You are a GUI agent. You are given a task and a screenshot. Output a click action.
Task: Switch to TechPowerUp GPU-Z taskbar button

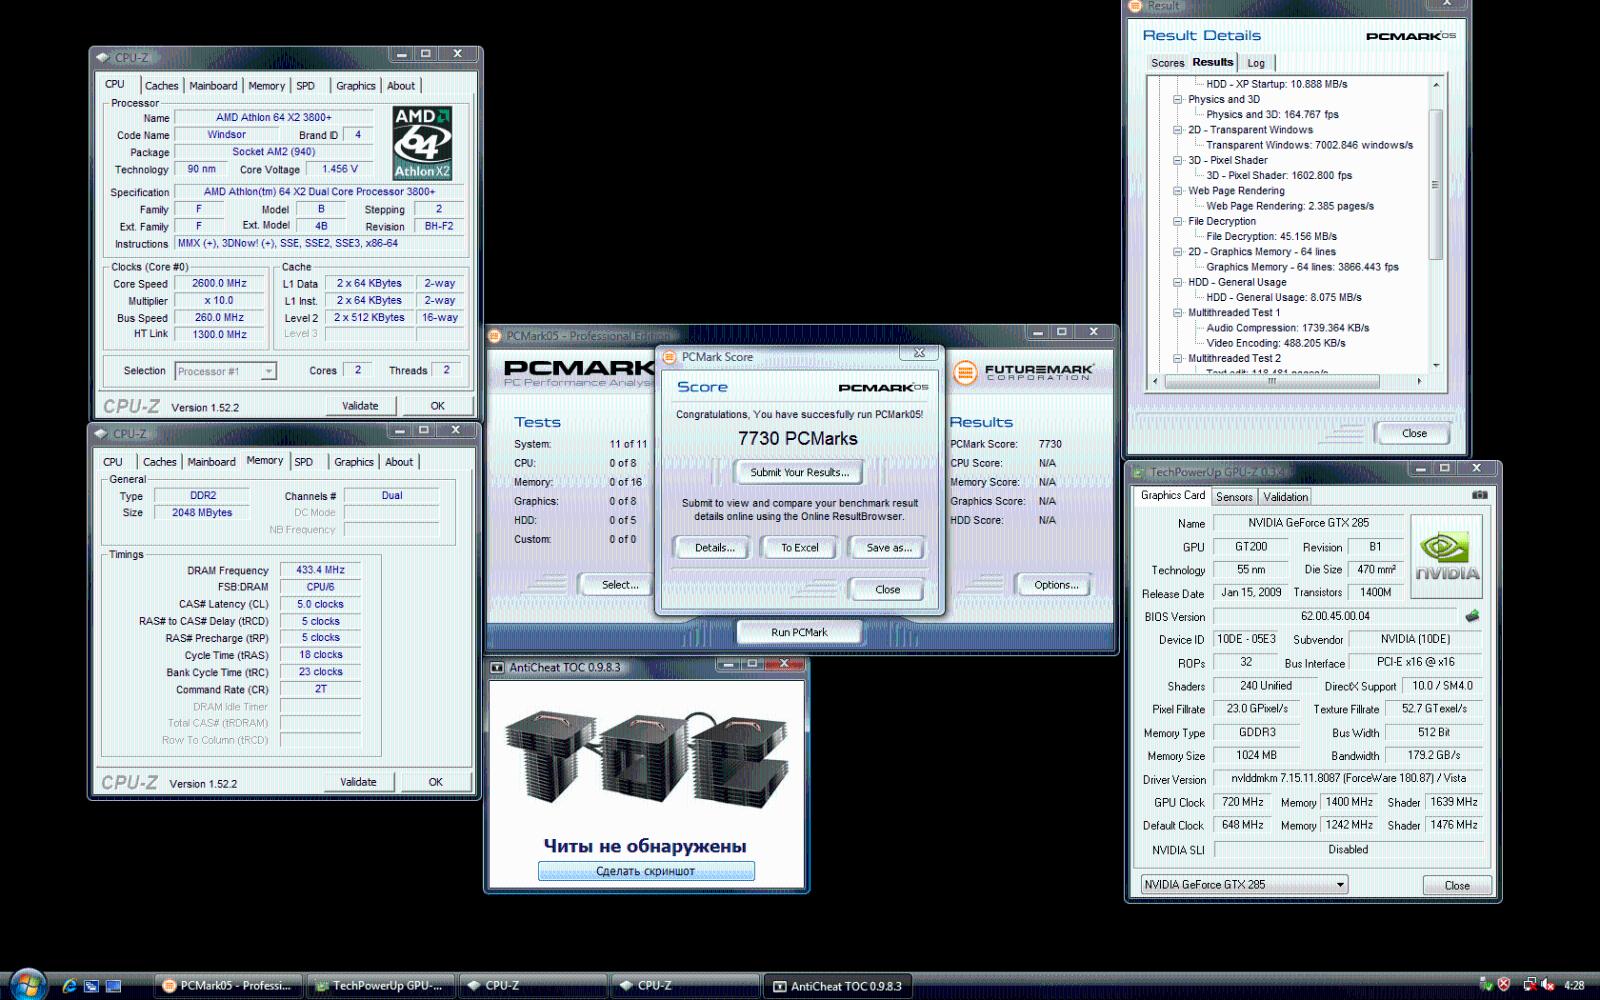pos(380,985)
